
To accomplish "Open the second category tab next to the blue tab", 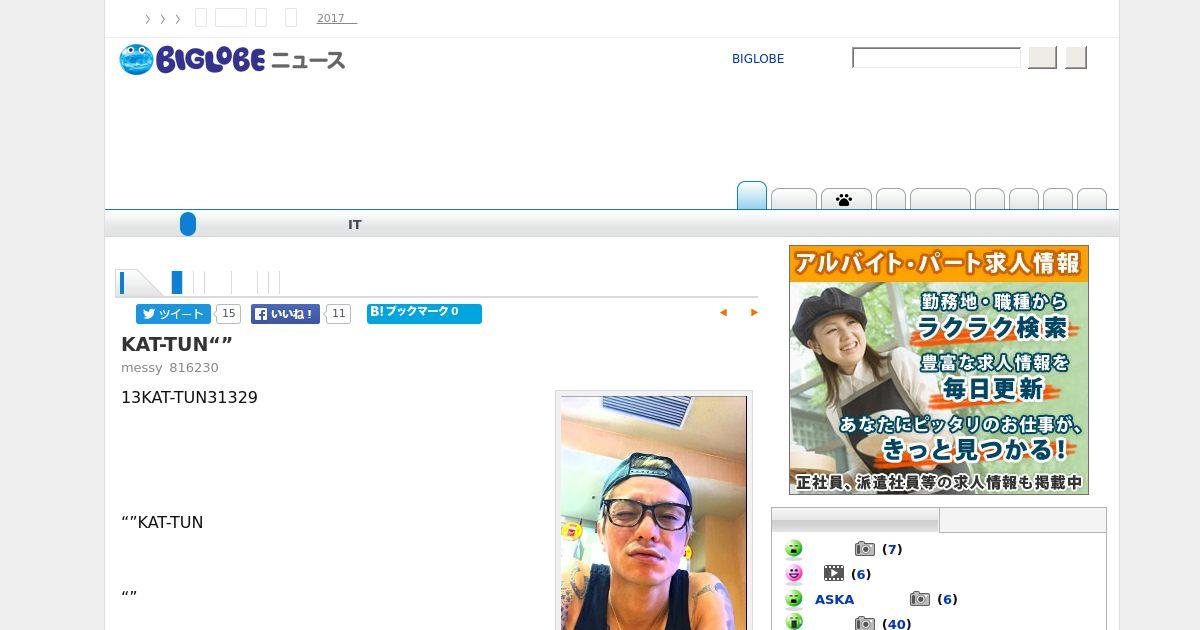I will point(794,199).
